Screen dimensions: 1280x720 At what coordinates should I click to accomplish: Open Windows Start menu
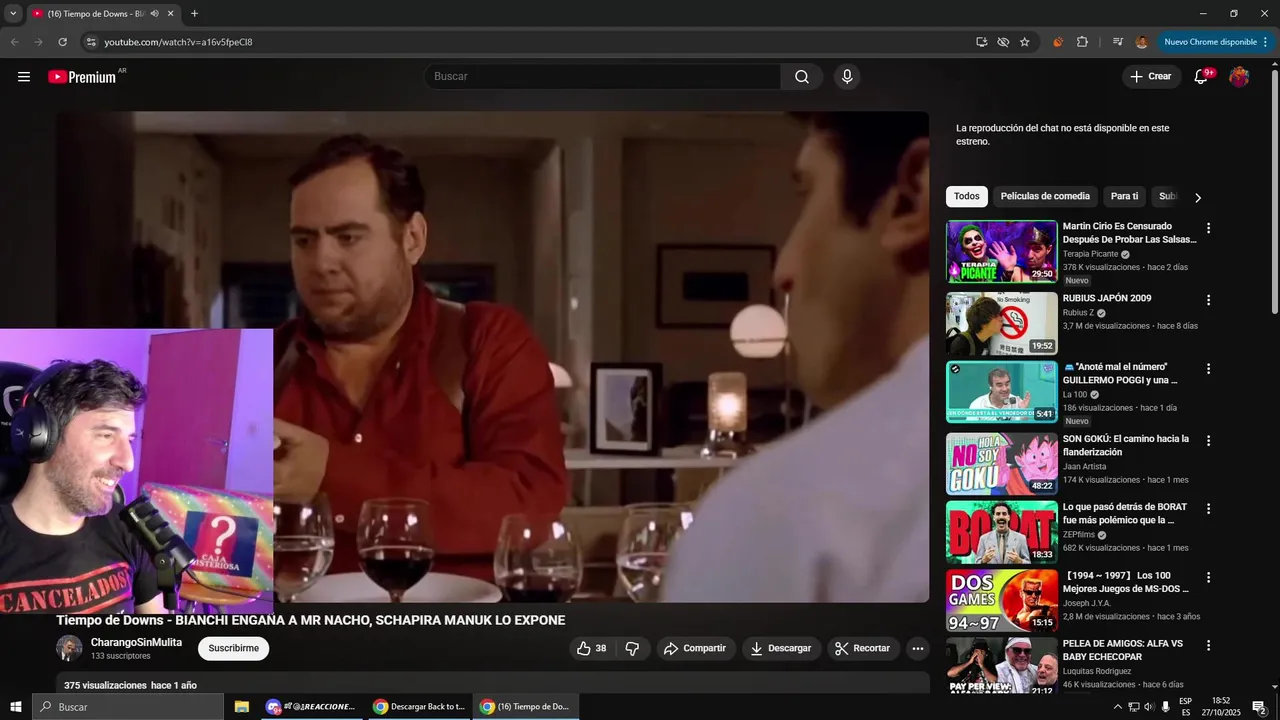click(x=16, y=707)
